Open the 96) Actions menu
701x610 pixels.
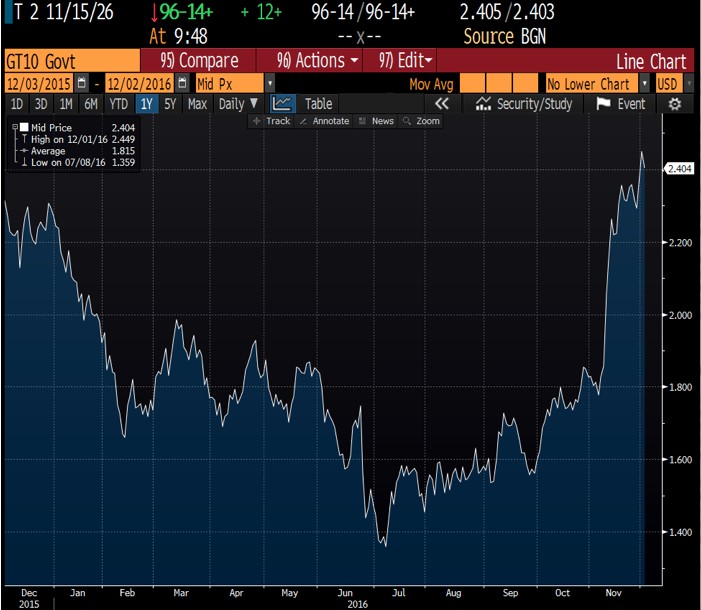point(317,61)
